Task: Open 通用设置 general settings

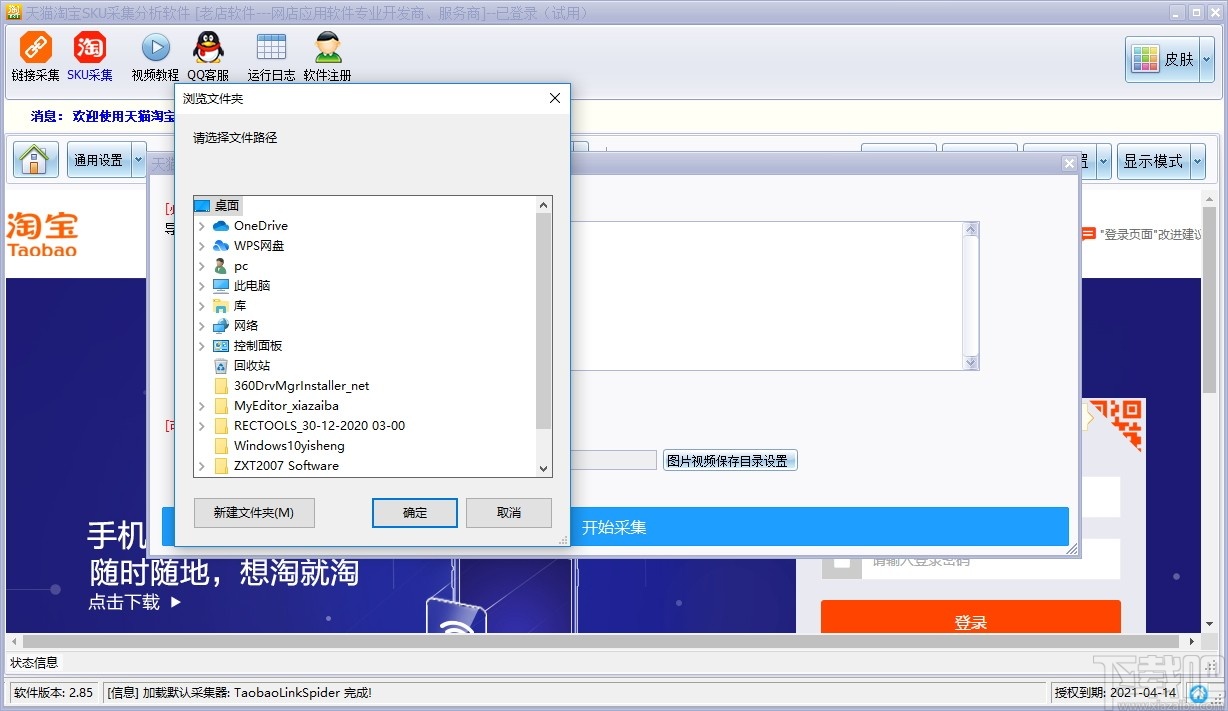Action: (99, 160)
